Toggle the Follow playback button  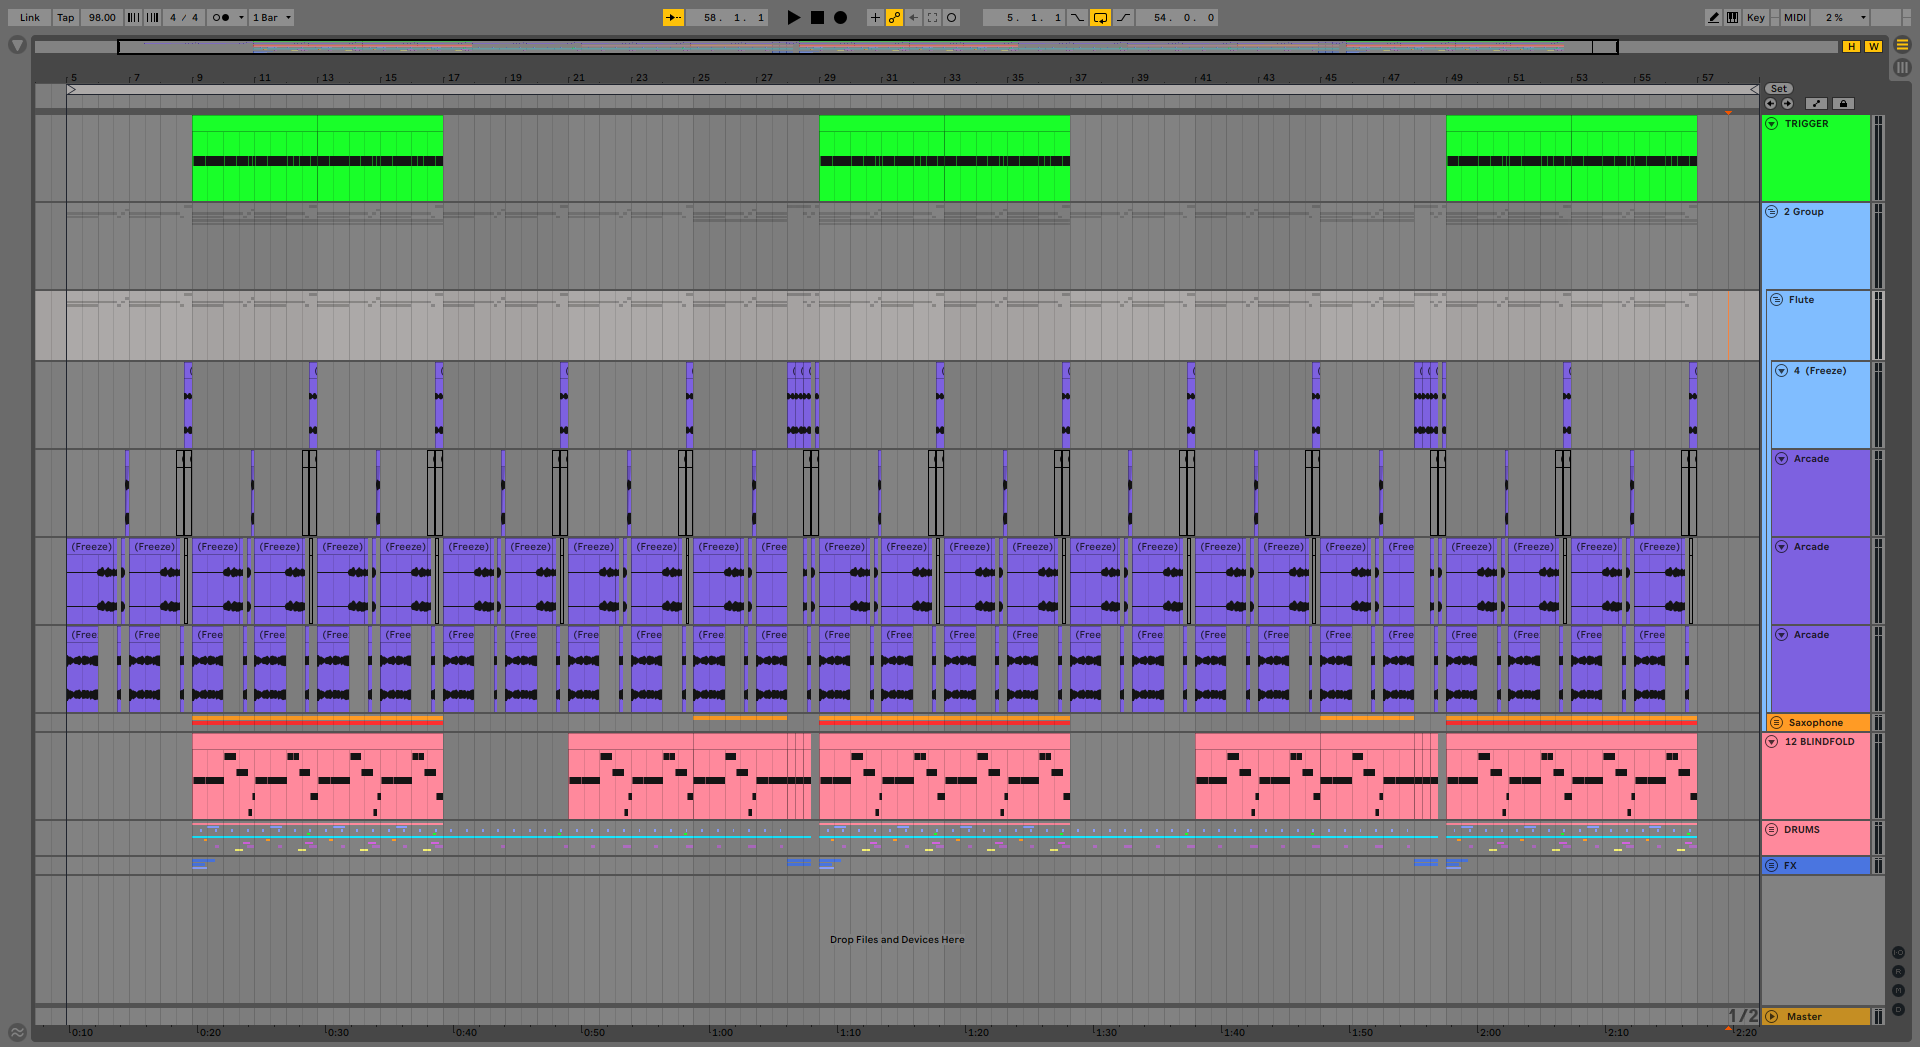click(673, 17)
